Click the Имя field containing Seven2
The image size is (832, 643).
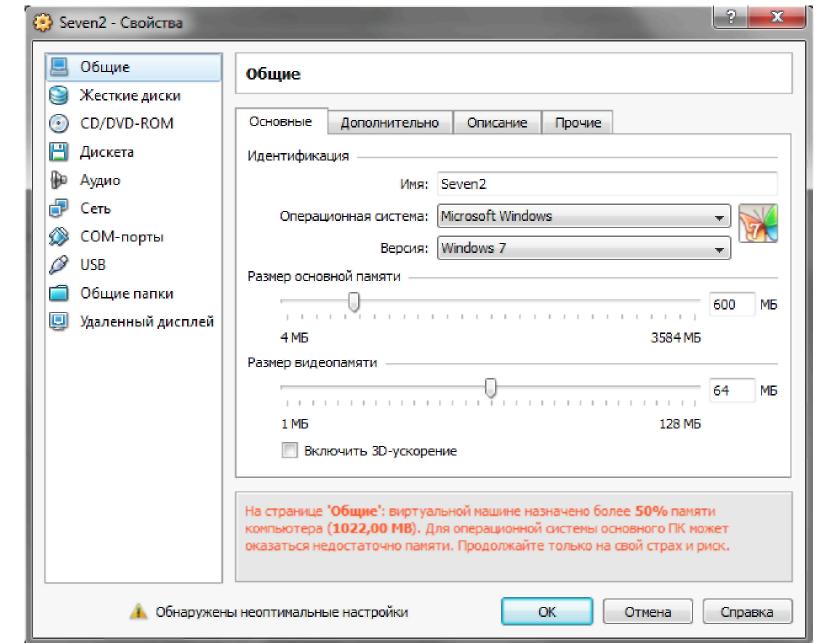[x=608, y=184]
